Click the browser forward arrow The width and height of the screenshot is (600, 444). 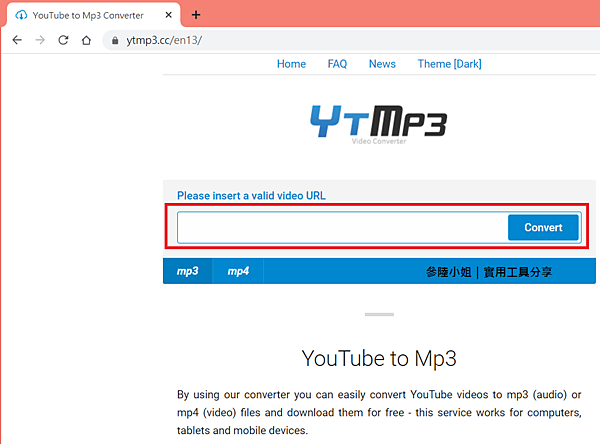click(x=40, y=40)
